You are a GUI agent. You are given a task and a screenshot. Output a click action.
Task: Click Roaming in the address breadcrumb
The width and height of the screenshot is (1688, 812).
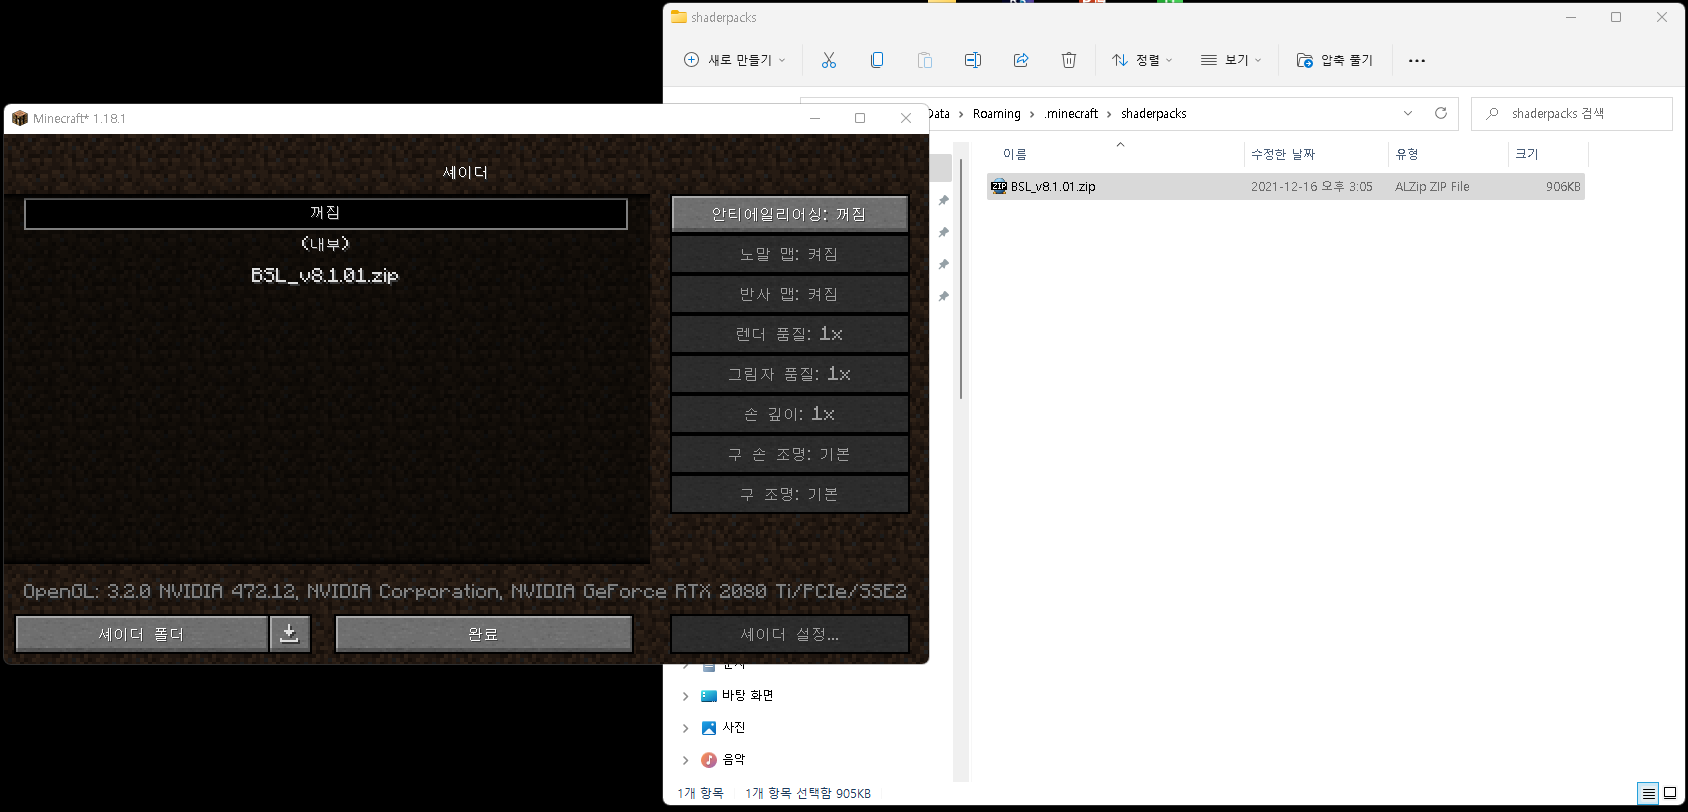(997, 114)
